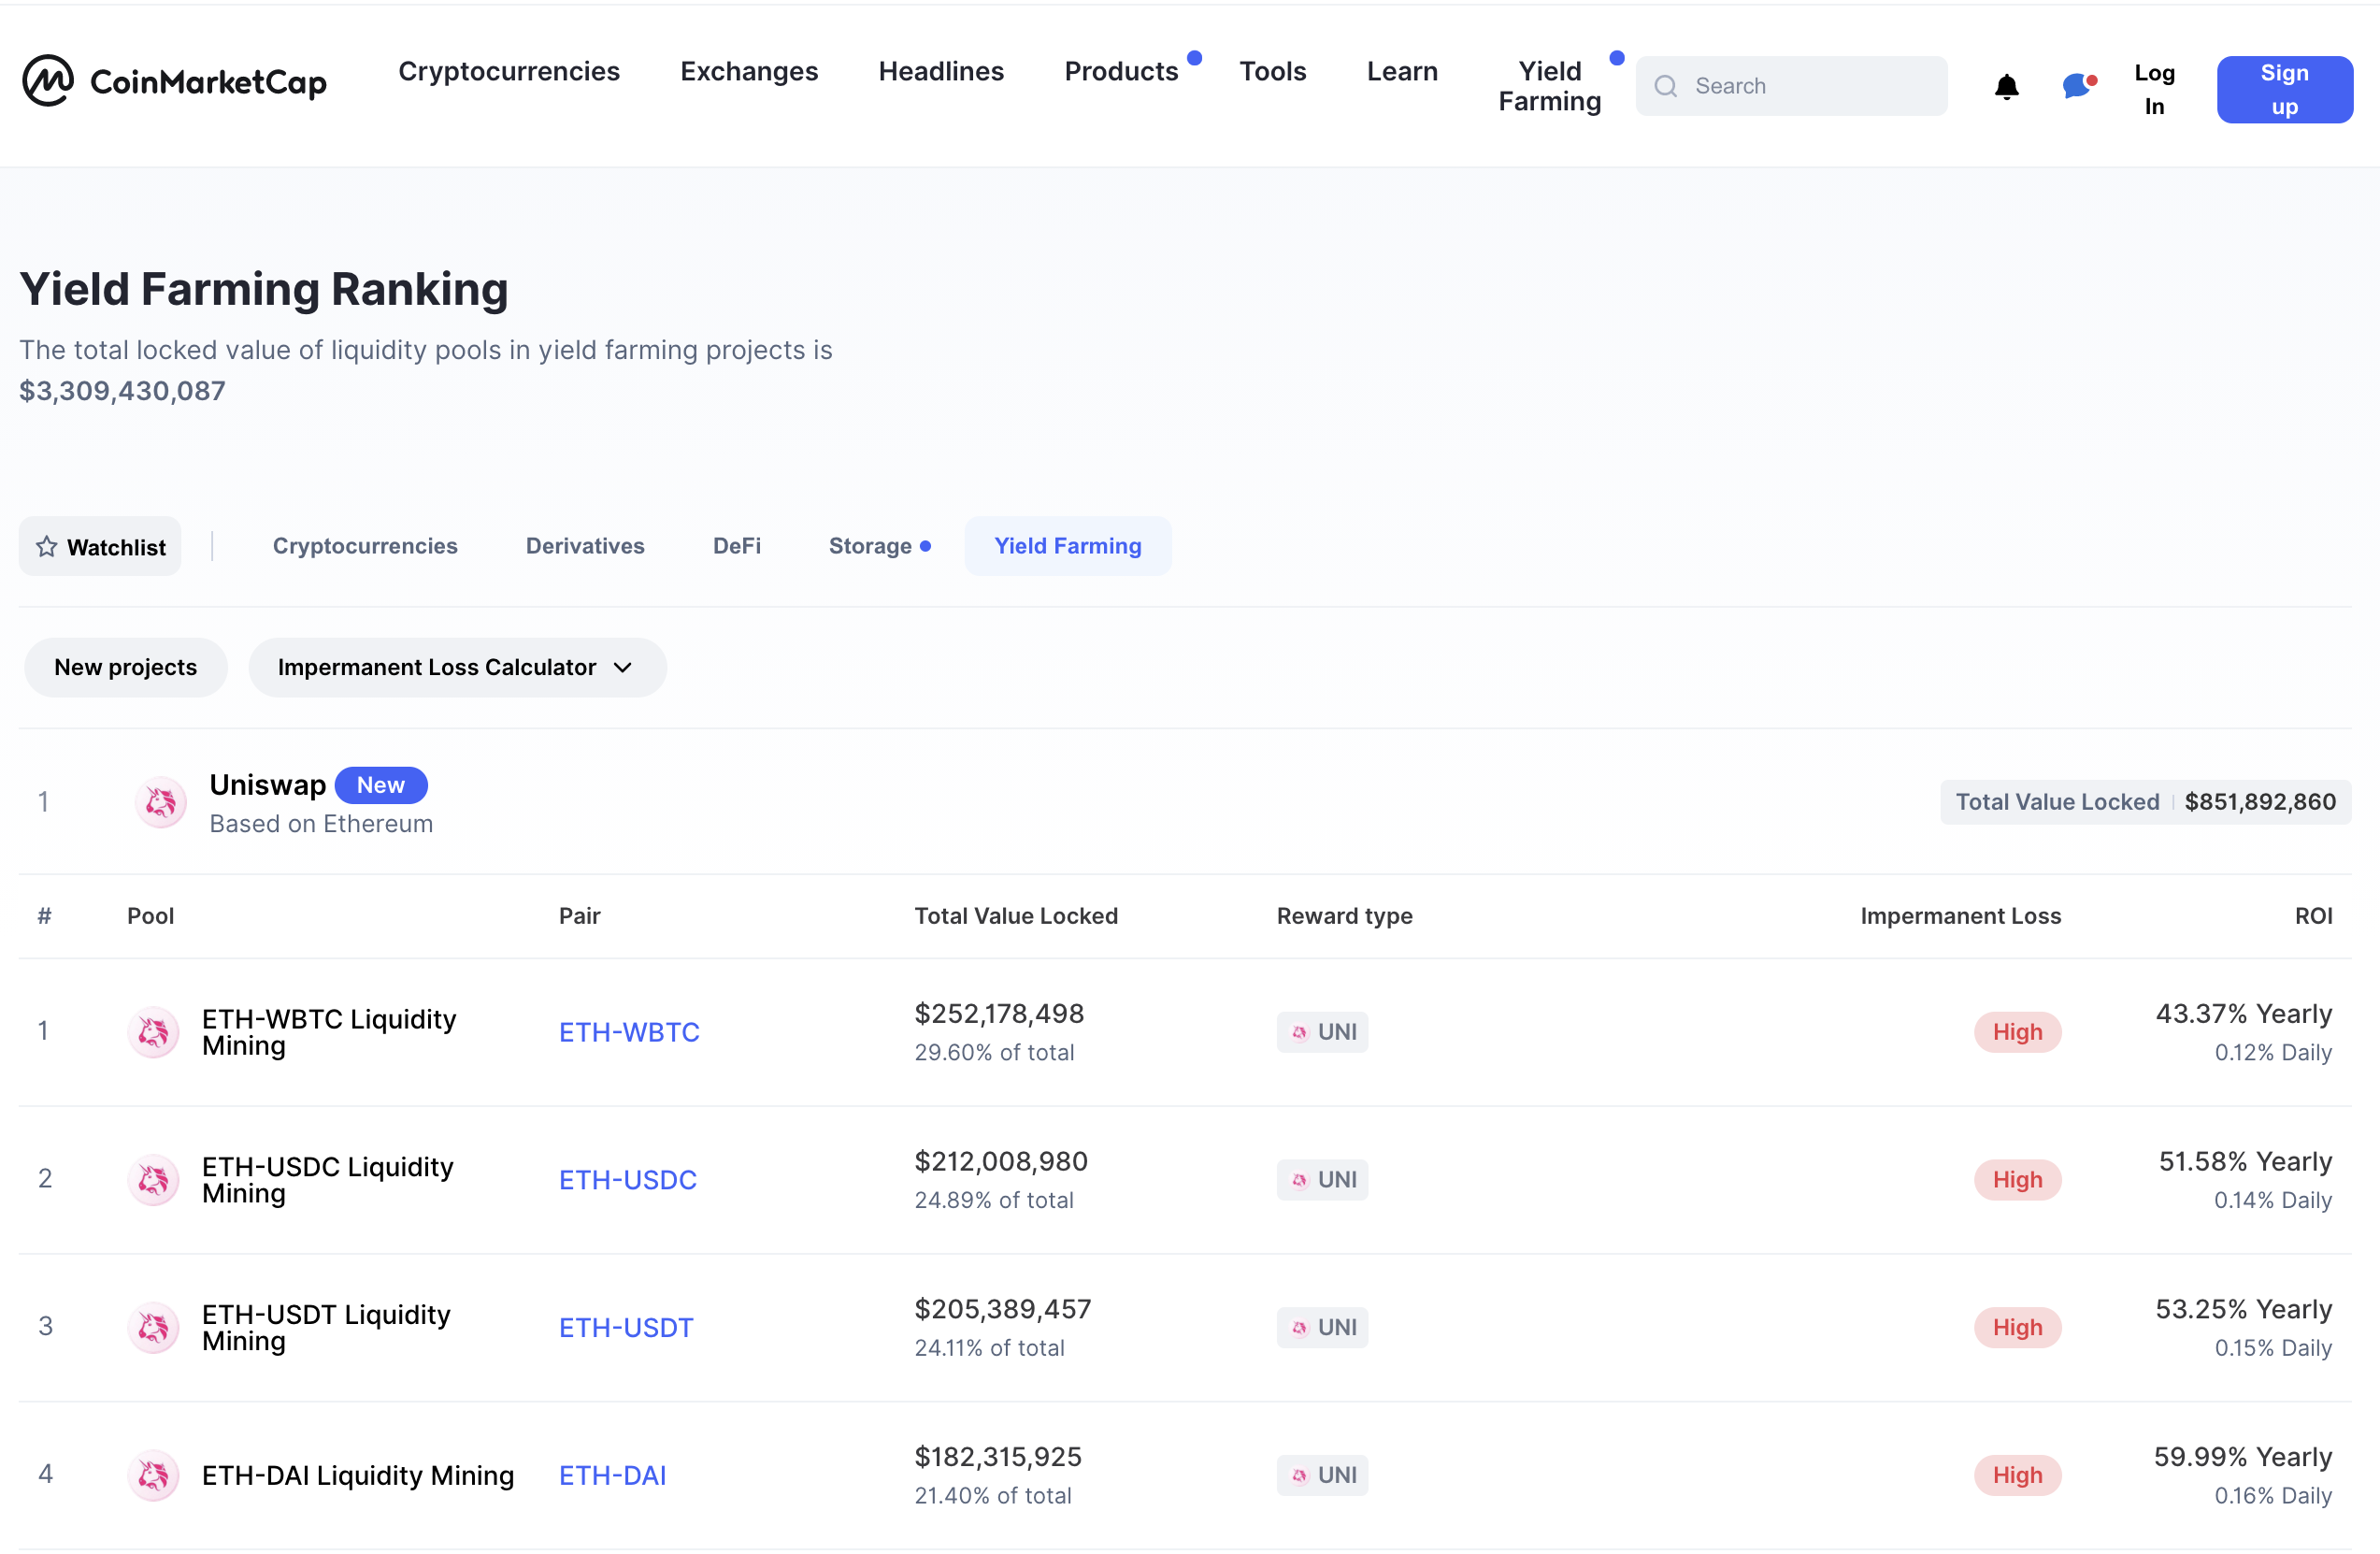The image size is (2380, 1554).
Task: Open the notifications bell icon
Action: click(2006, 87)
